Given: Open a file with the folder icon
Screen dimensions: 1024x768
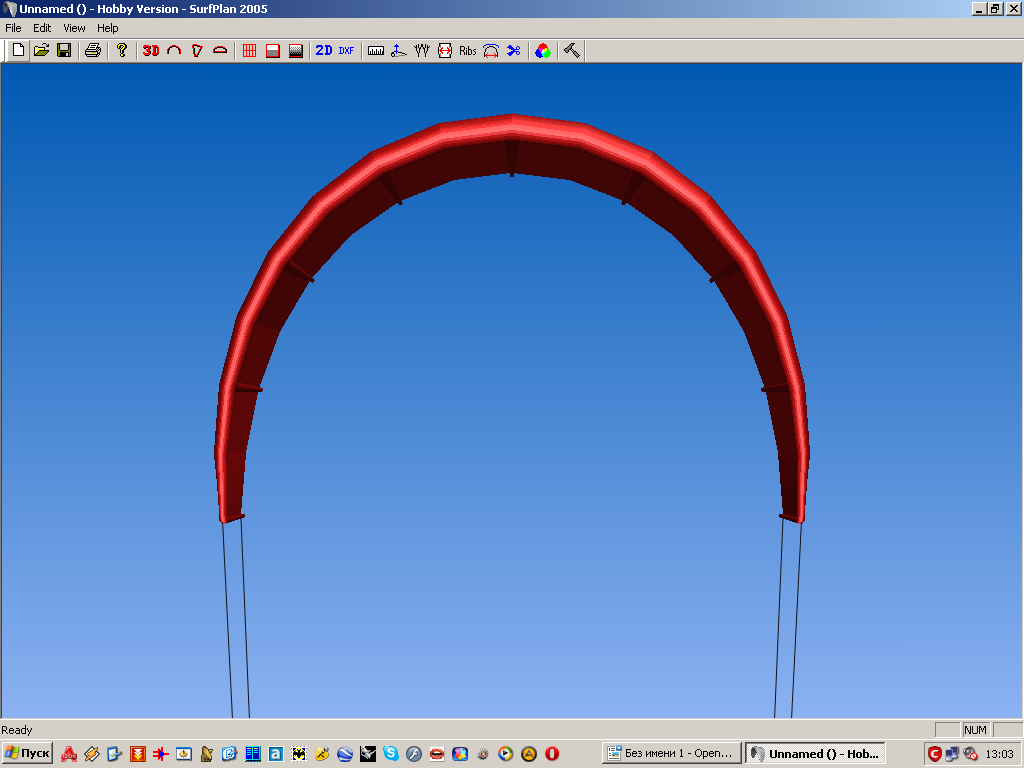Looking at the screenshot, I should tap(41, 50).
